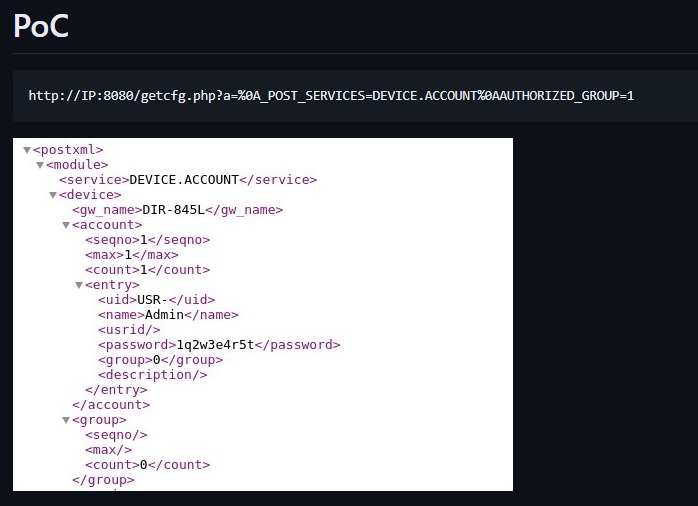Click the empty usrid tag
The height and width of the screenshot is (506, 698).
point(129,330)
